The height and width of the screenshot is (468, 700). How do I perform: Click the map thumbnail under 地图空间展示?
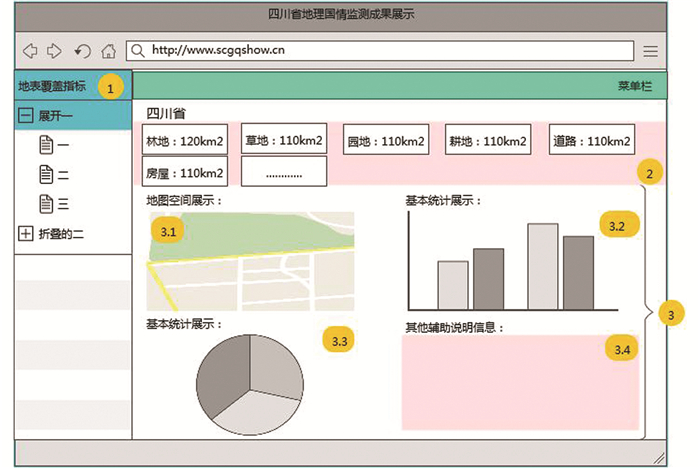(249, 261)
